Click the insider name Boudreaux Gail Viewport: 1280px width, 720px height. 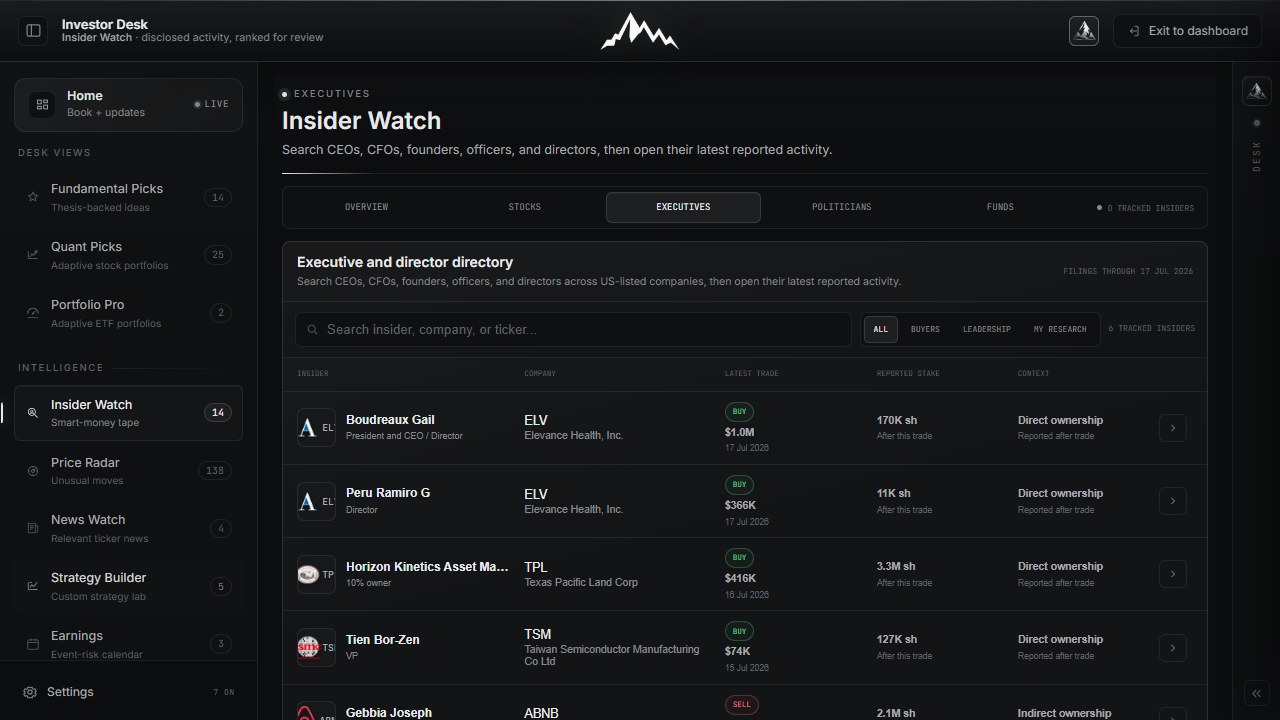(x=390, y=420)
